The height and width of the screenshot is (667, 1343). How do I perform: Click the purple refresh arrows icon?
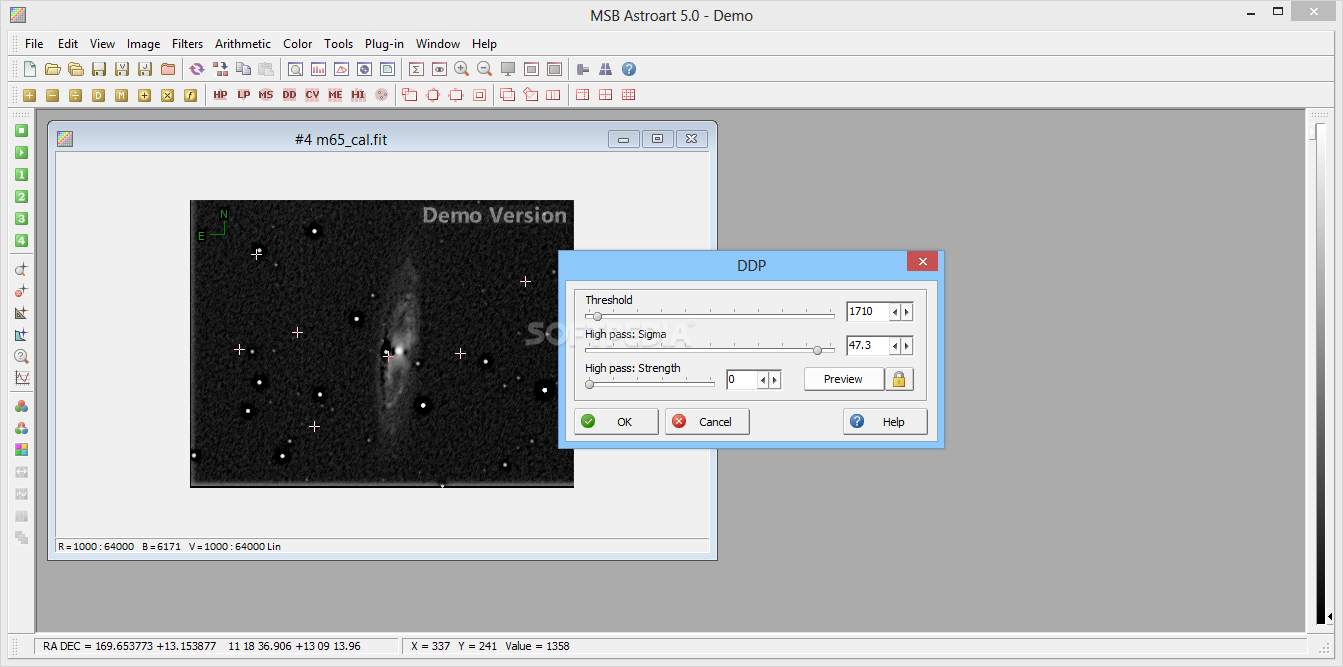[x=197, y=69]
